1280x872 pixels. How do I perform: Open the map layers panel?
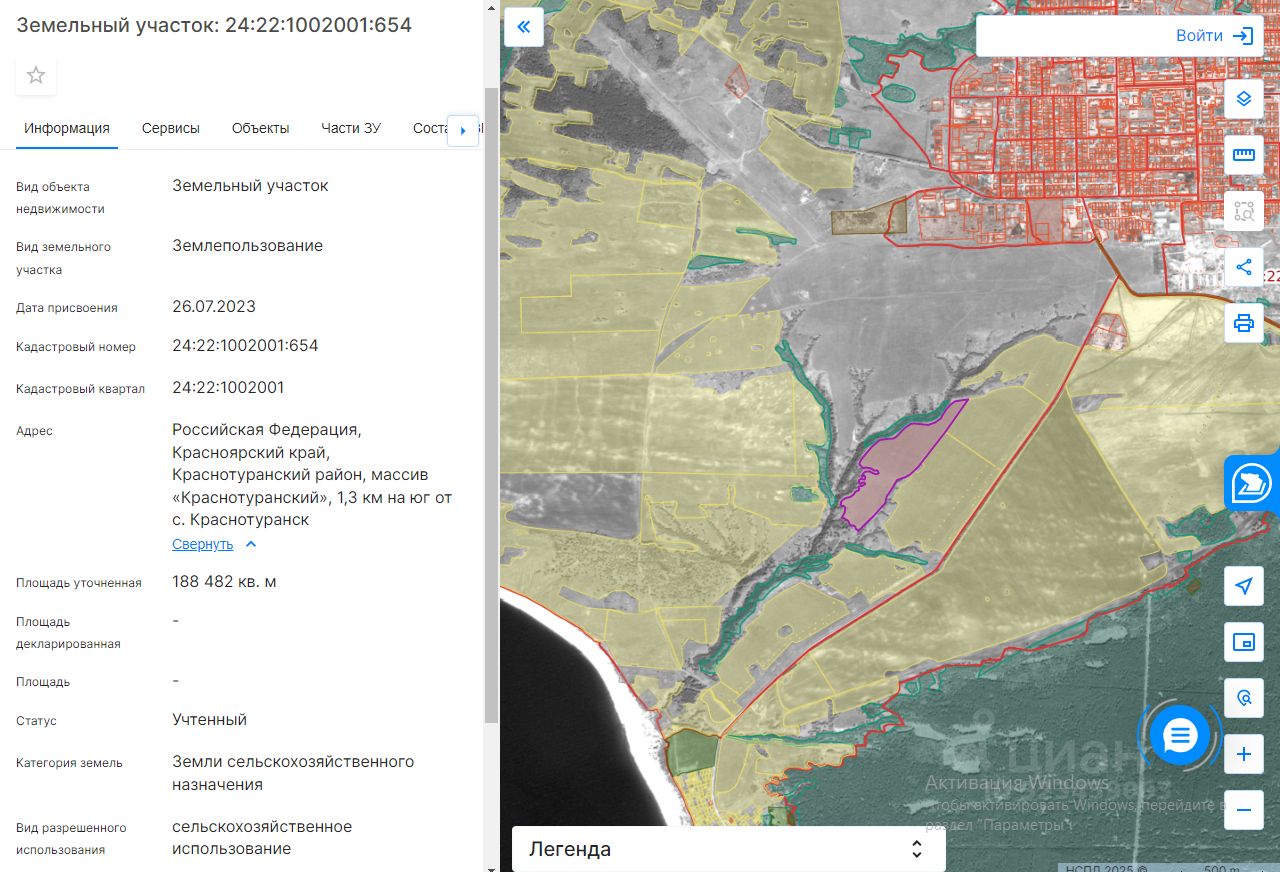point(1244,99)
